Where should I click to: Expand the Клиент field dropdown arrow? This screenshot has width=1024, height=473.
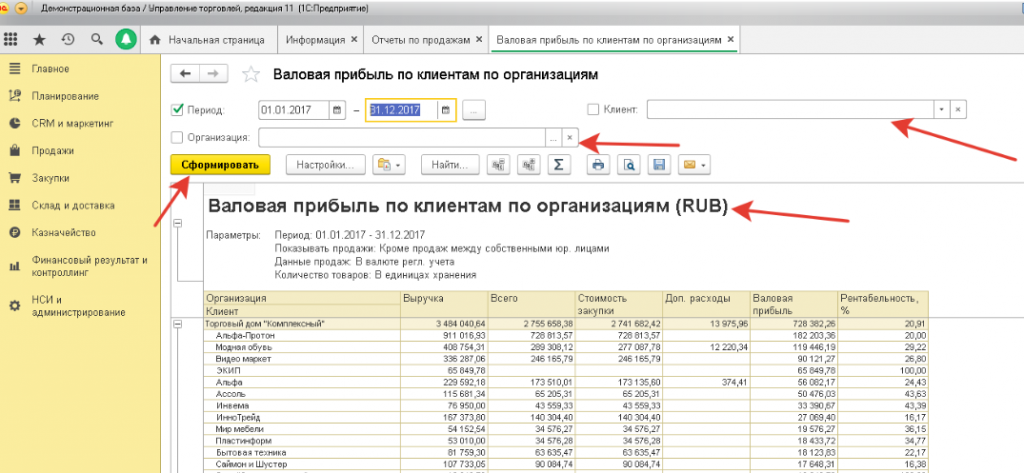point(940,109)
